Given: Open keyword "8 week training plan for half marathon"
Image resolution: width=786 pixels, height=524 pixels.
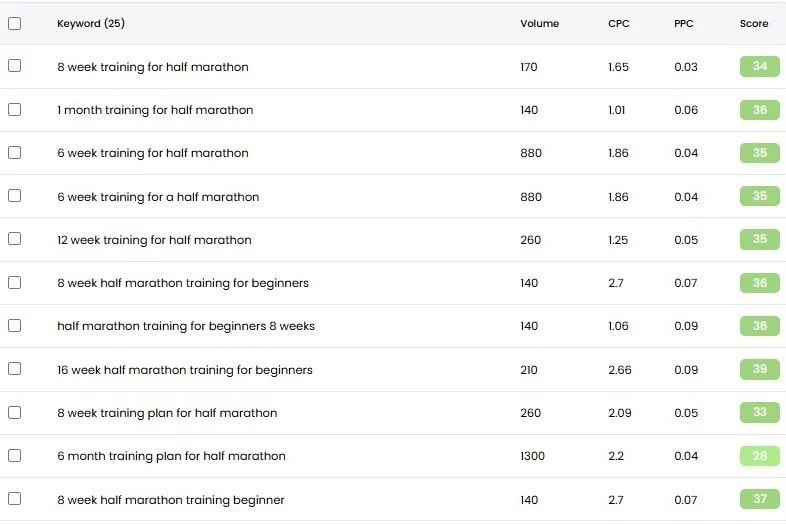Looking at the screenshot, I should tap(167, 413).
